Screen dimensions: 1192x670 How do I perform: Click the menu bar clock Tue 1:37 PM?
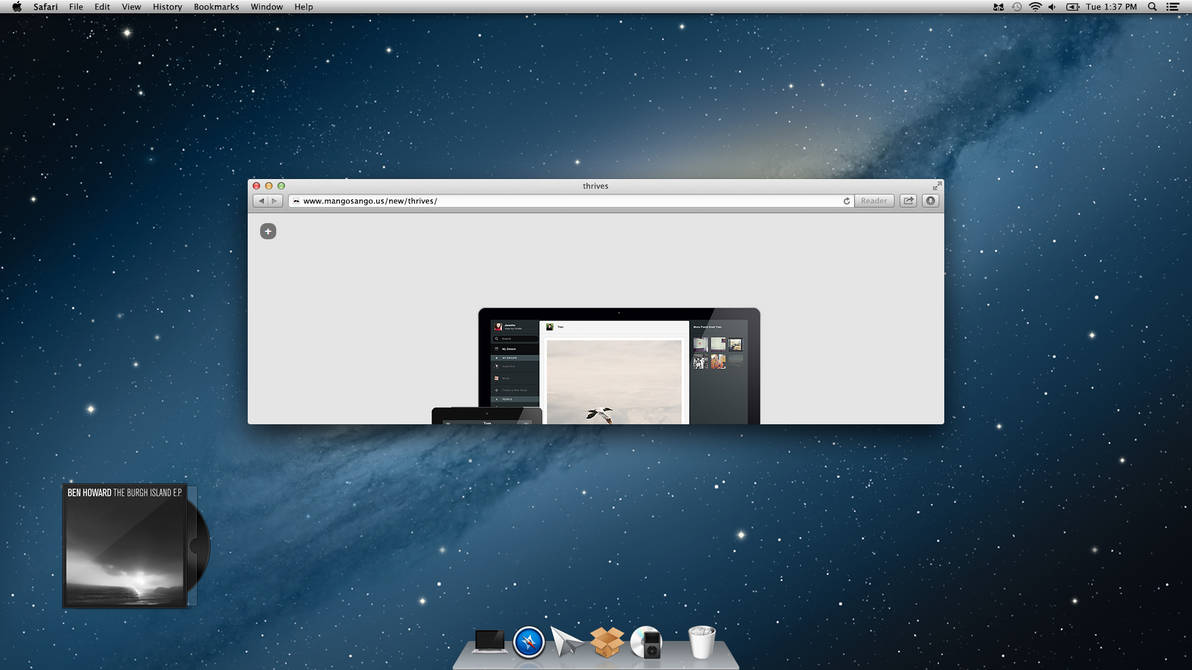click(x=1111, y=7)
